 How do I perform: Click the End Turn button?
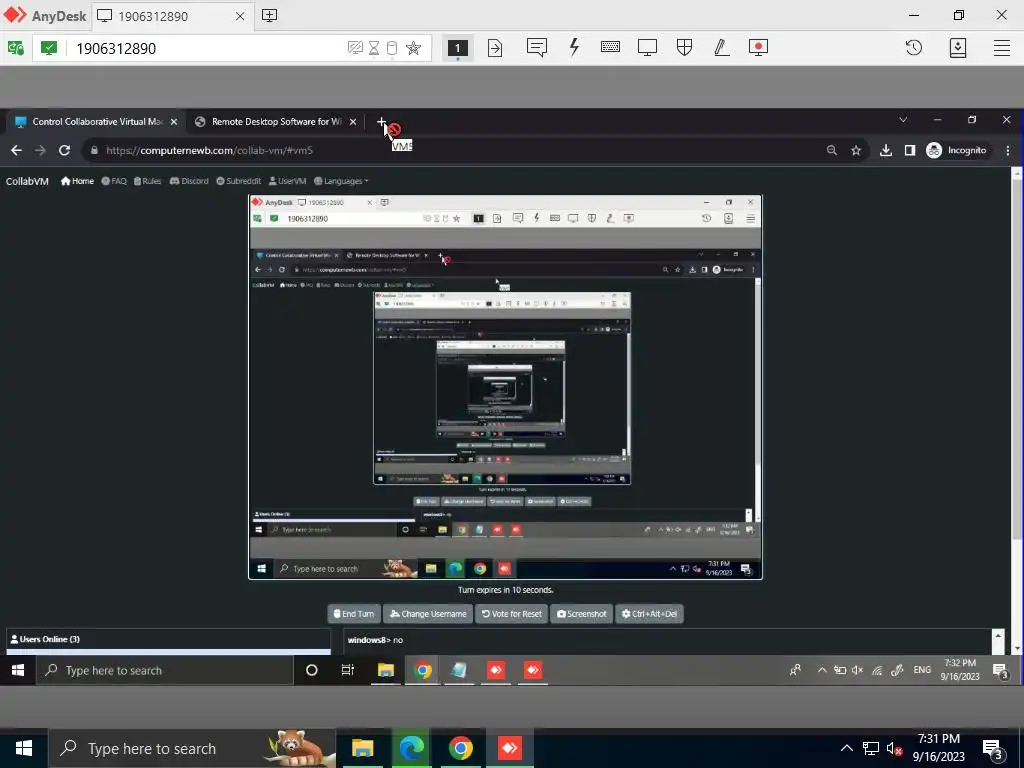click(x=353, y=614)
